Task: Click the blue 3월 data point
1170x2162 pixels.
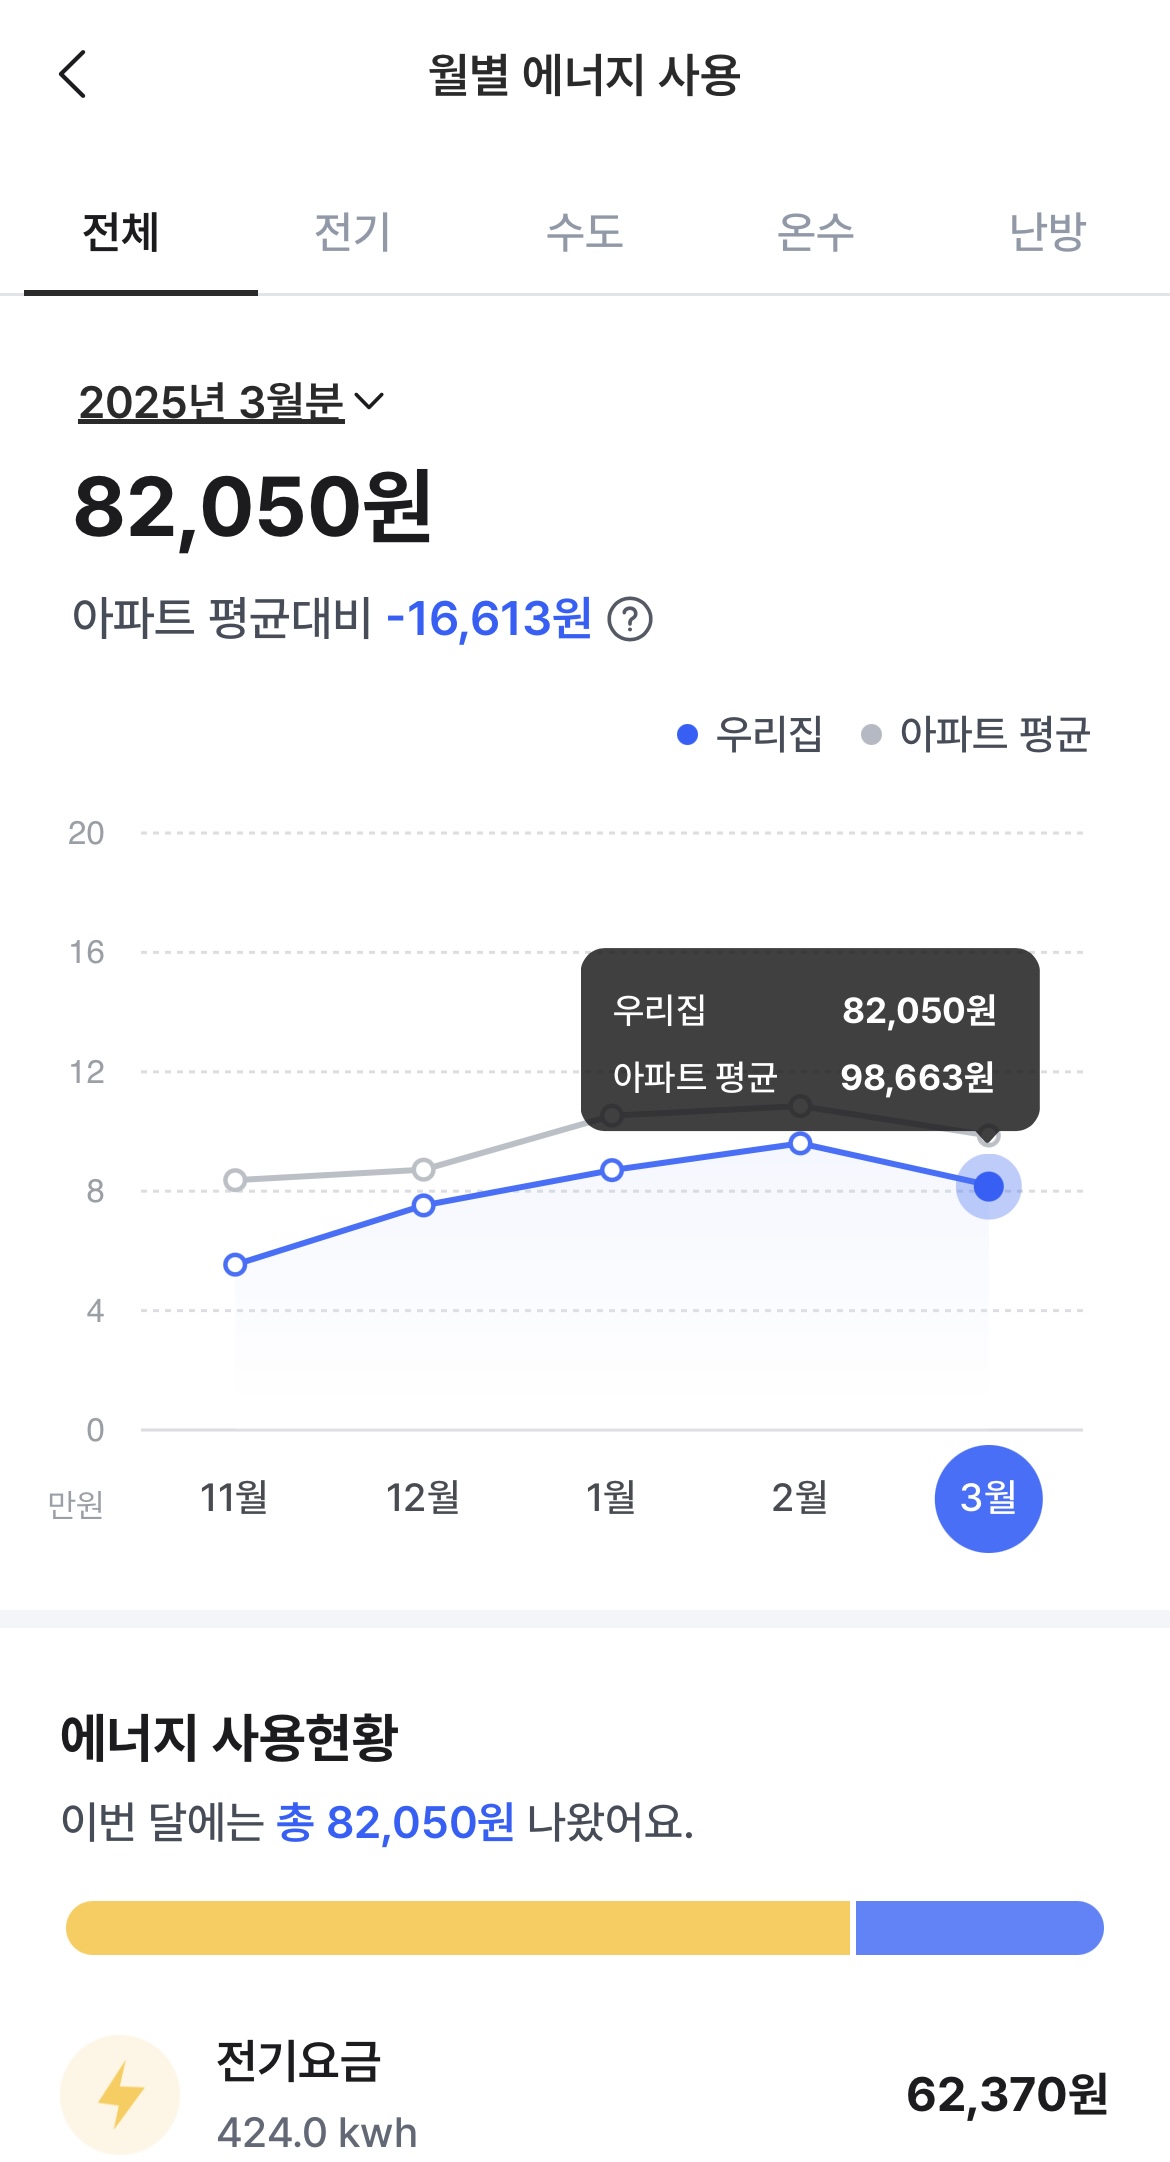Action: coord(988,1186)
